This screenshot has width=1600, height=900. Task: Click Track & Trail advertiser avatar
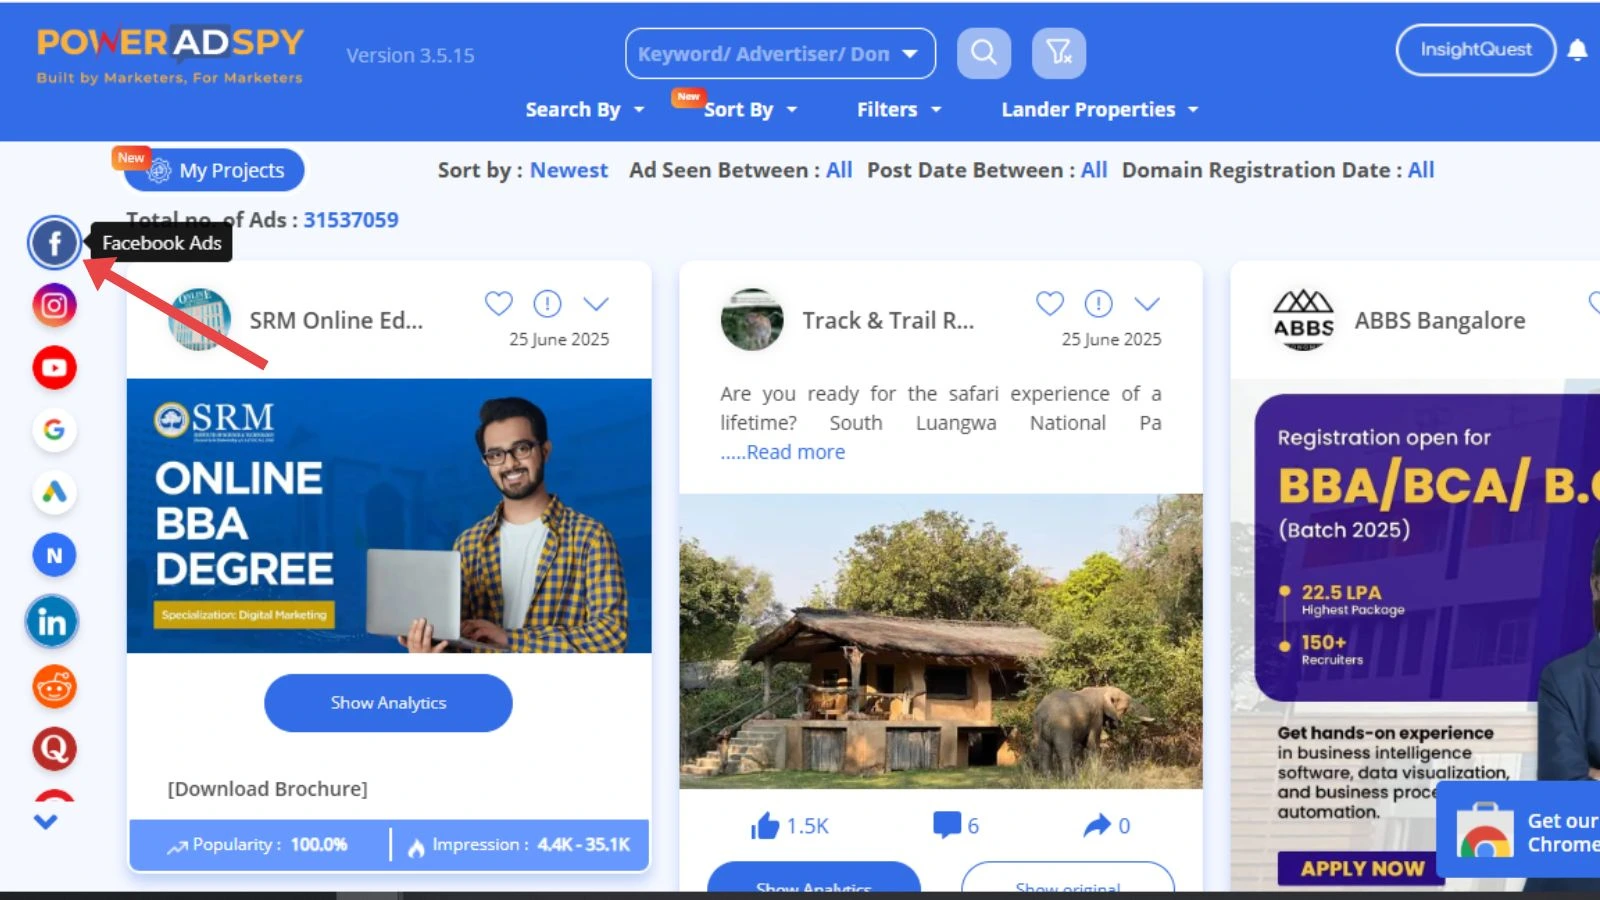click(752, 320)
